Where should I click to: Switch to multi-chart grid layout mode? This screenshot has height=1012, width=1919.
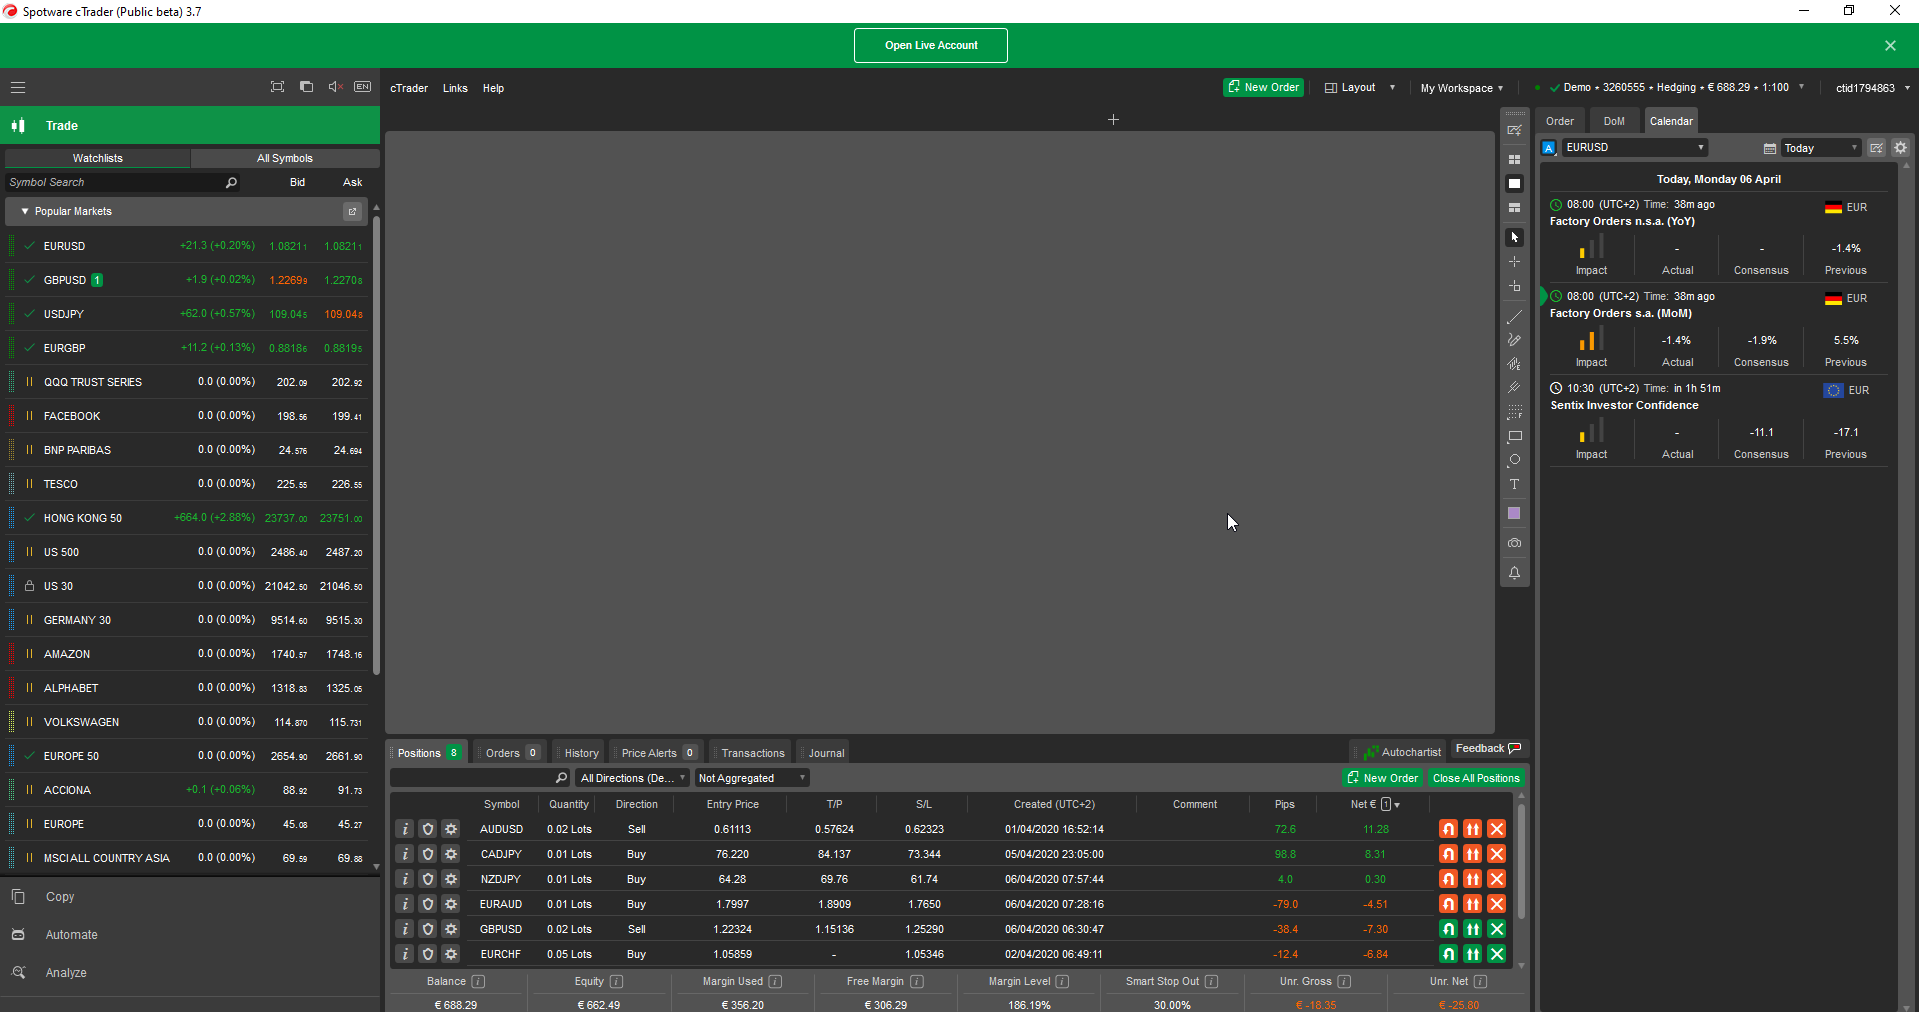tap(1514, 160)
